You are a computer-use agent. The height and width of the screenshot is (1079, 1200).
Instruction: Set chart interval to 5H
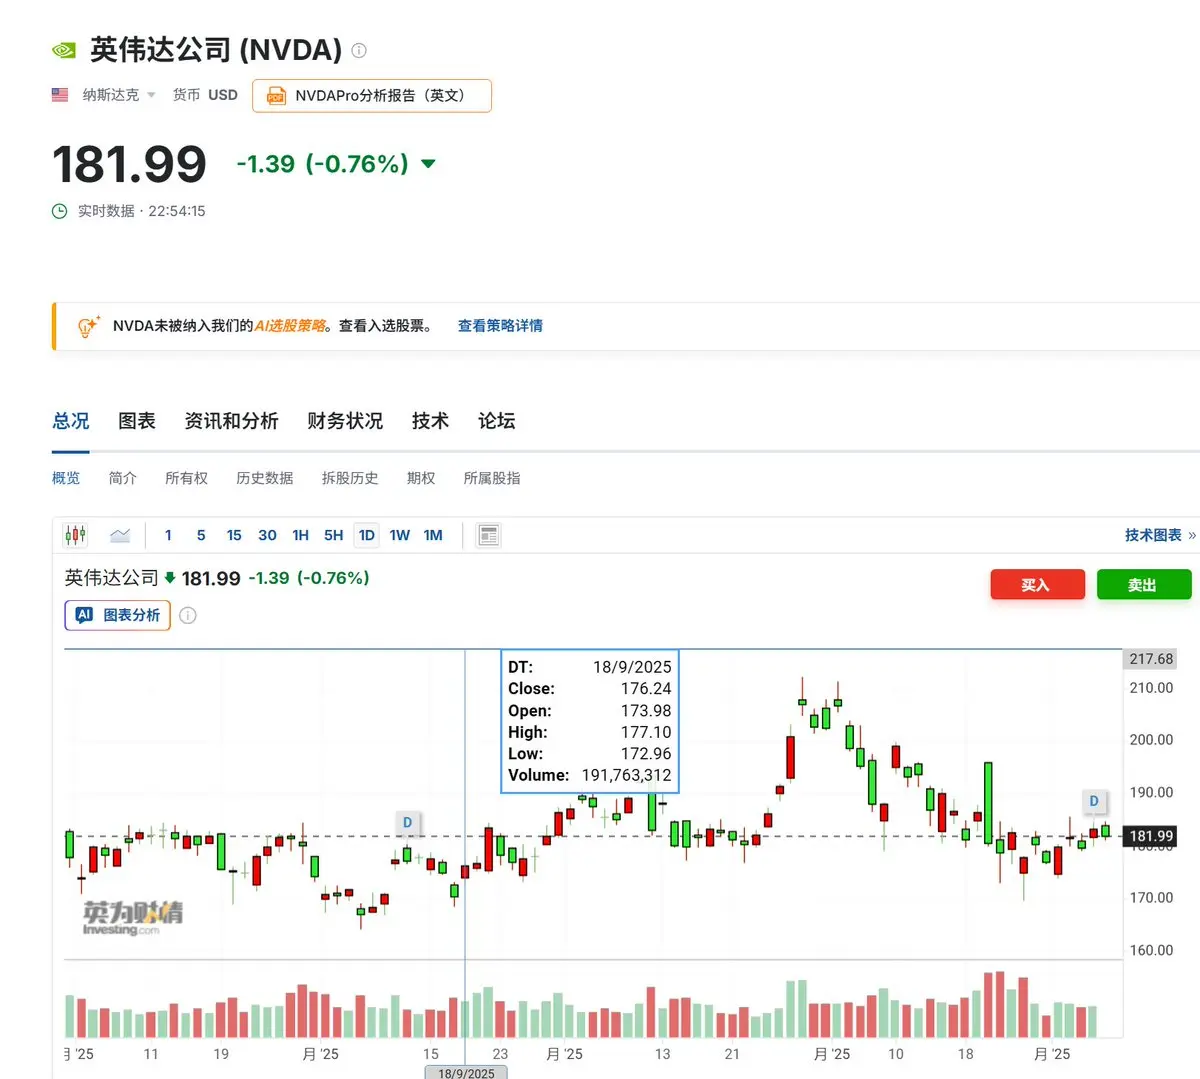coord(334,535)
